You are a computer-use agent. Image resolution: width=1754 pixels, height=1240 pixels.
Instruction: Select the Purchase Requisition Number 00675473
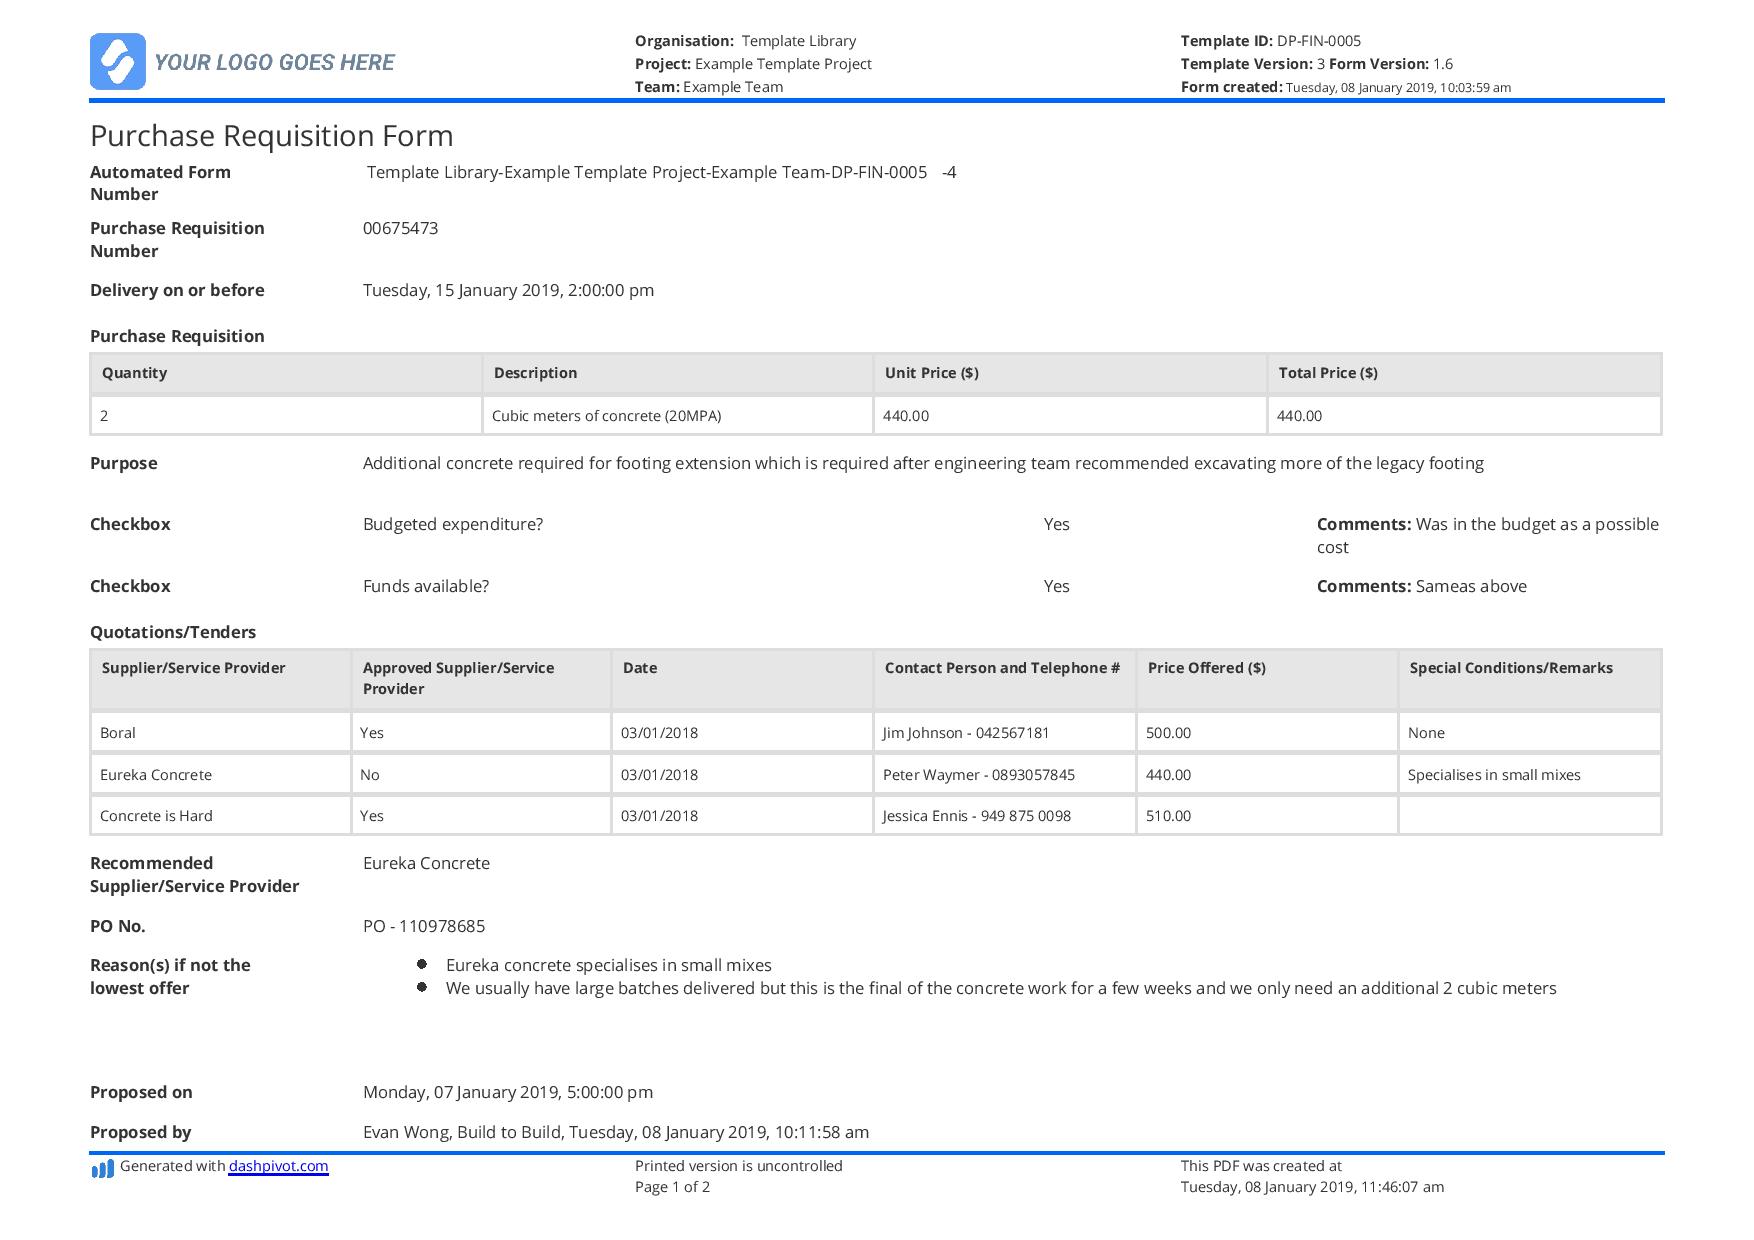(x=397, y=228)
